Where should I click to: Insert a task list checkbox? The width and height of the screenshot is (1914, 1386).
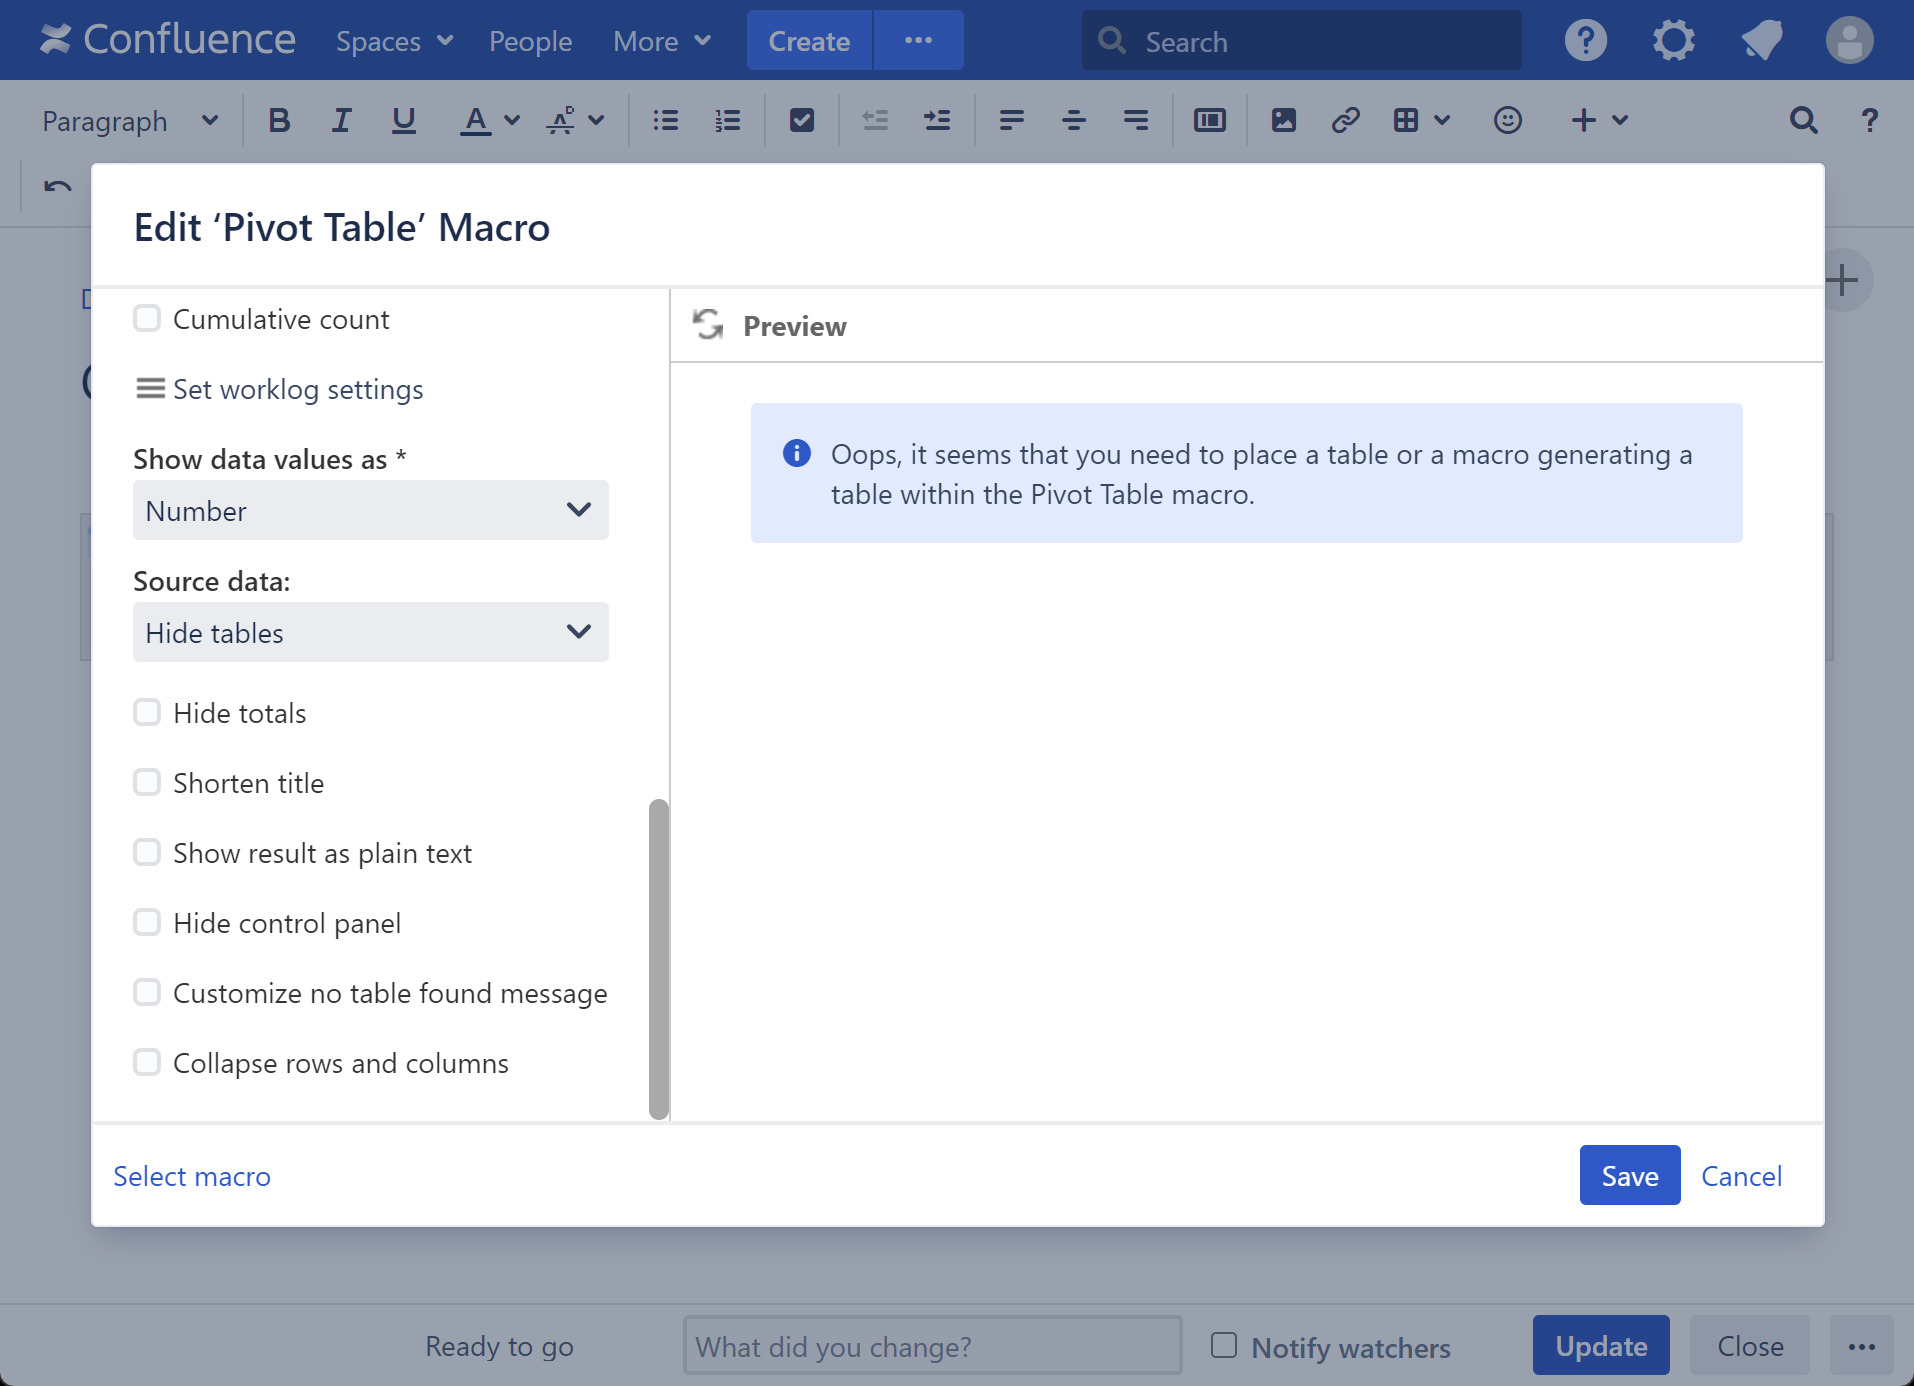(x=802, y=121)
